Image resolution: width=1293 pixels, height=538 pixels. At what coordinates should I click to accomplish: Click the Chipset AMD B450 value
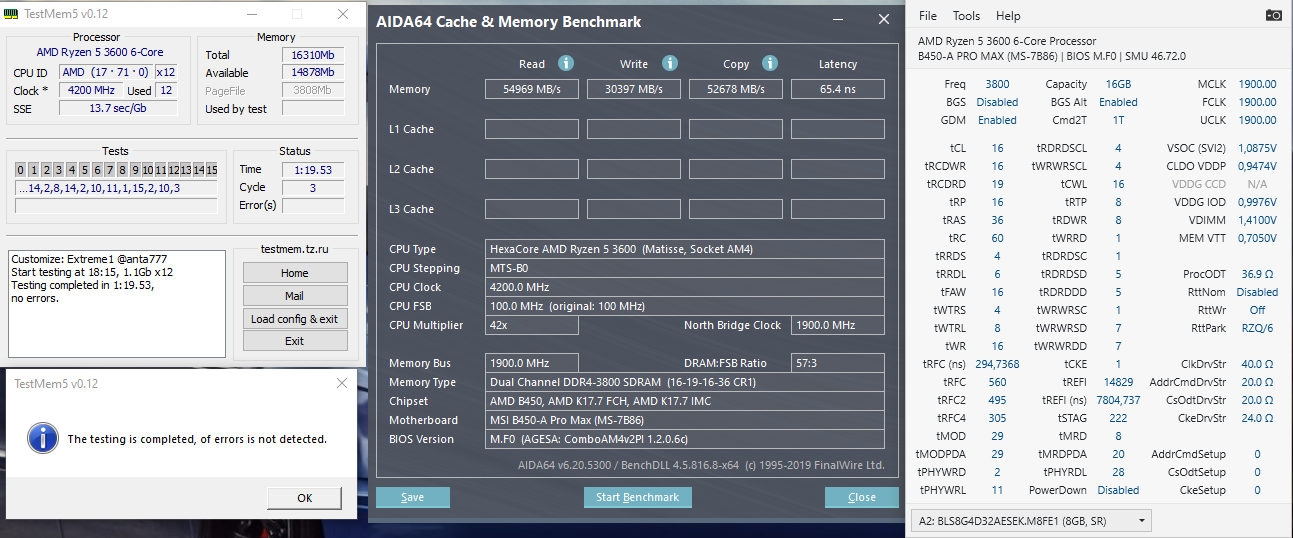(x=685, y=401)
